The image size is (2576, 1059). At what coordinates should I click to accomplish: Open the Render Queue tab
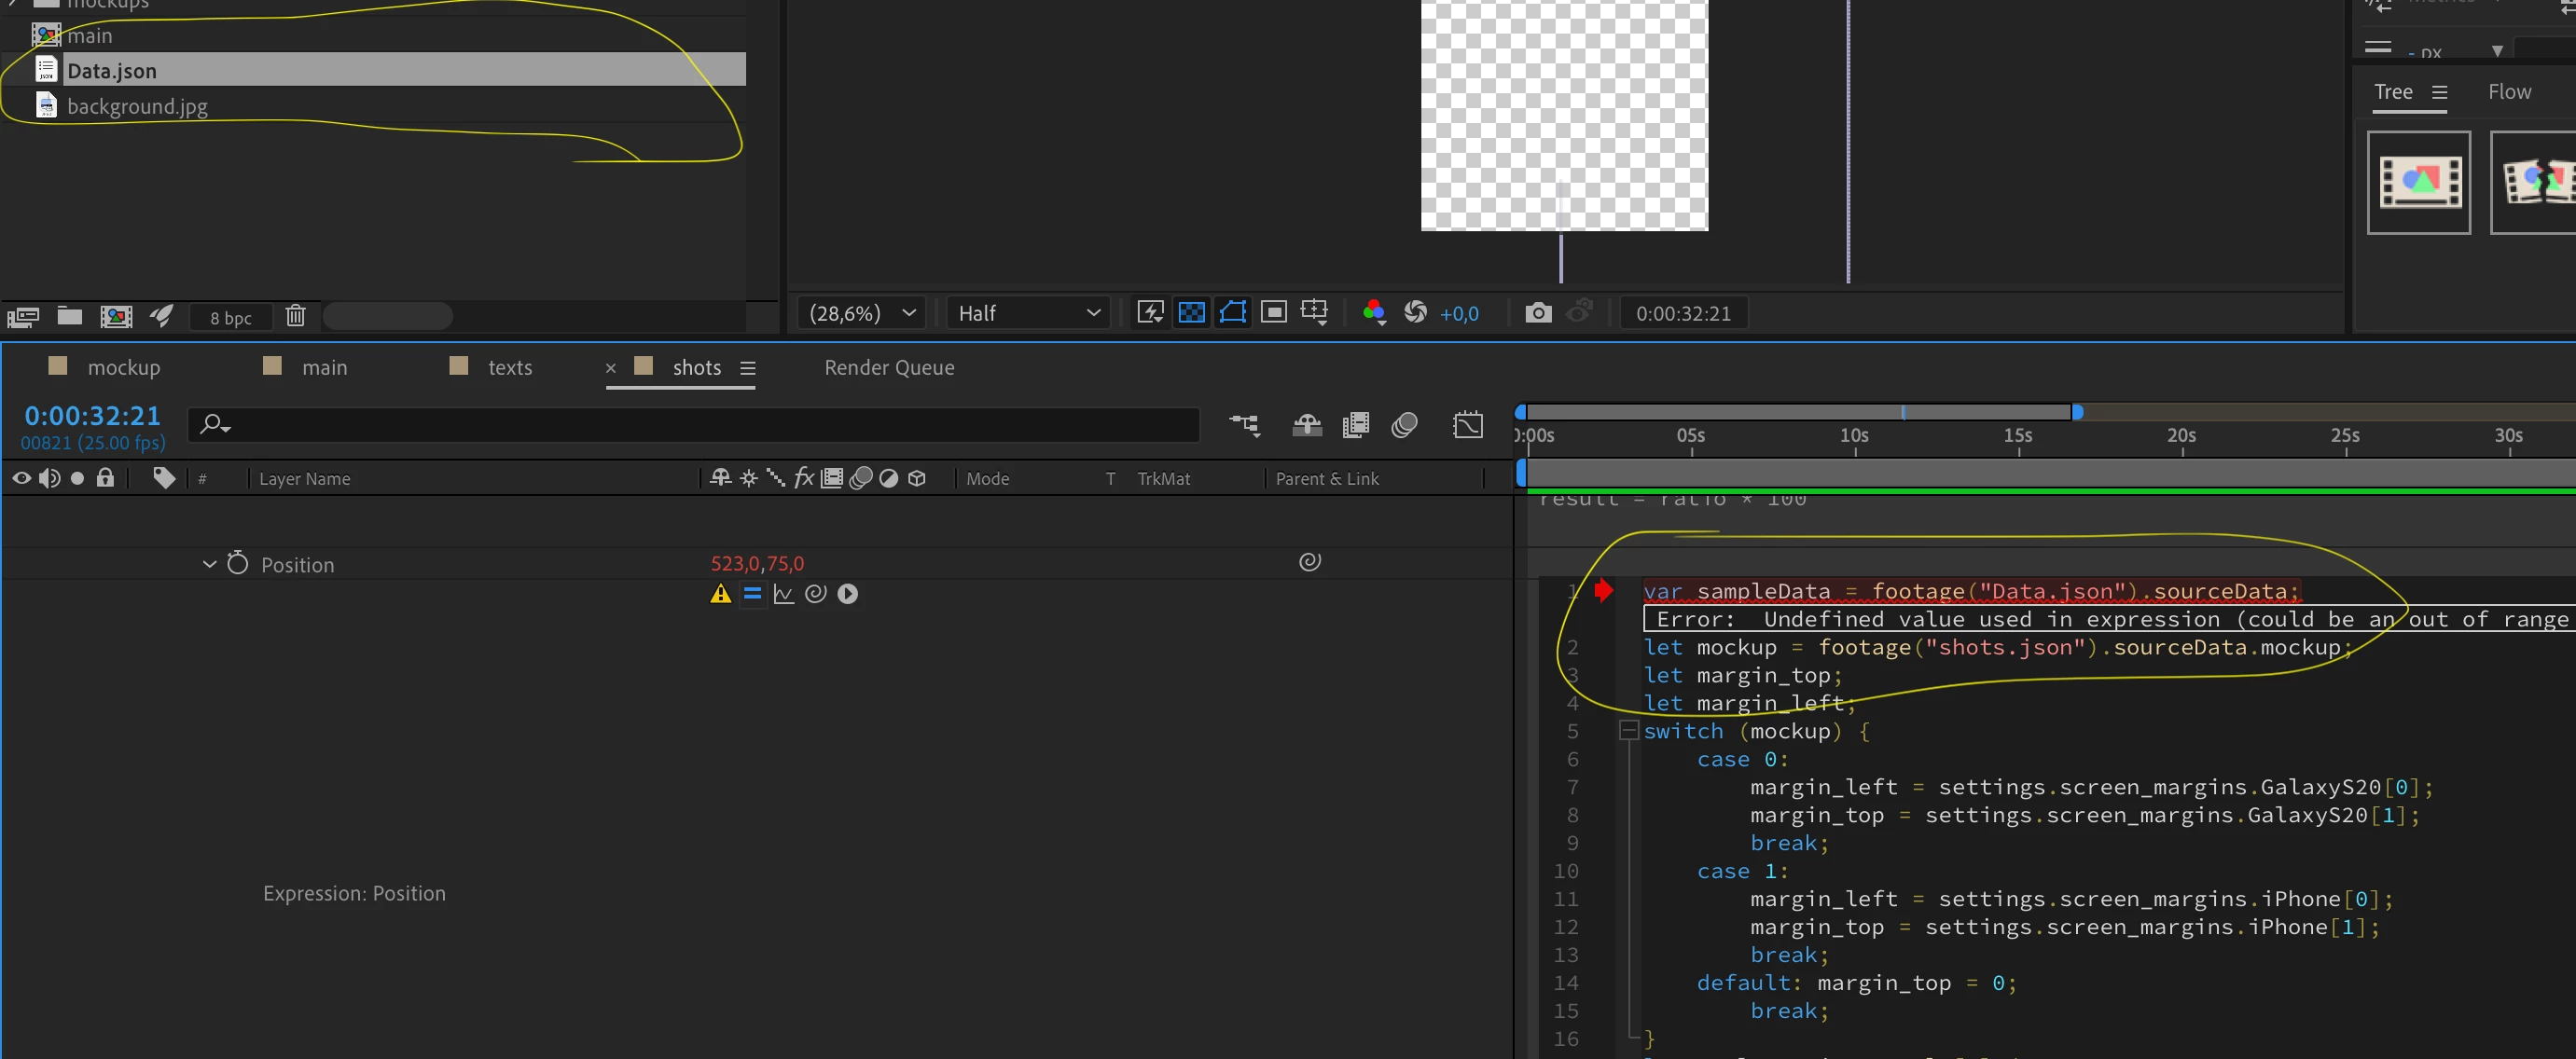click(888, 367)
